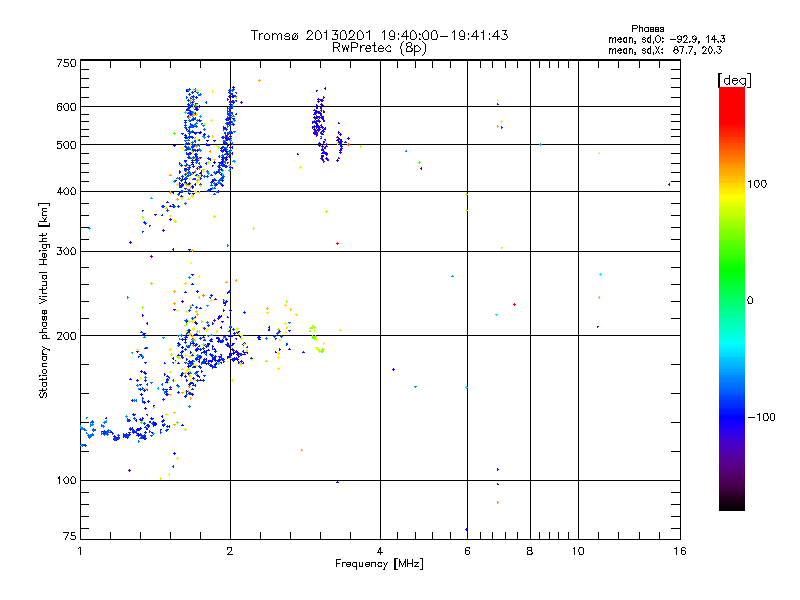Image resolution: width=800 pixels, height=600 pixels.
Task: Click the y-axis tick label '600'
Action: point(67,107)
